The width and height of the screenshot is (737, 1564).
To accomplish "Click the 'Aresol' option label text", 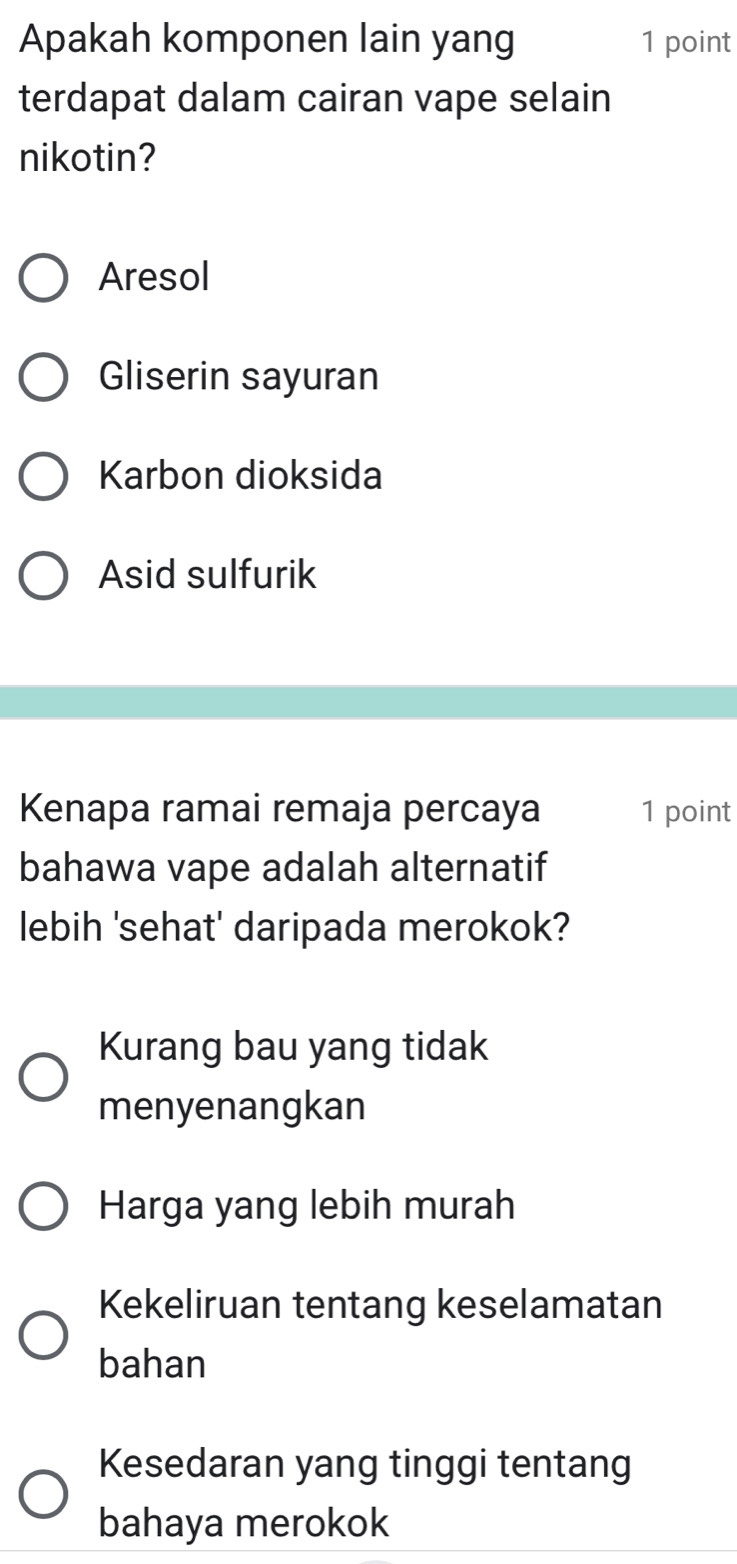I will point(155,278).
